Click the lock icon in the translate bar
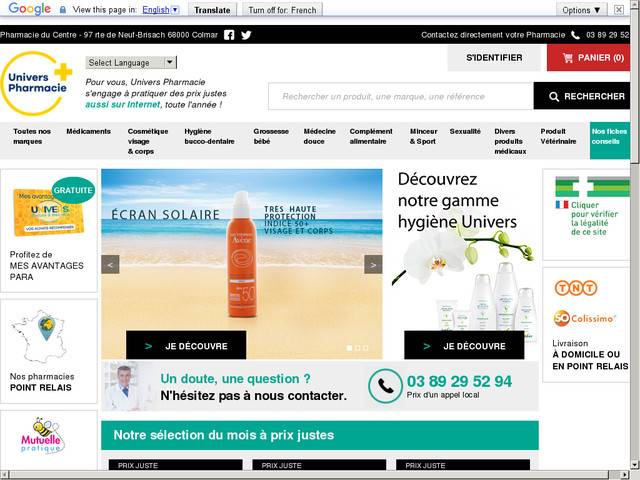The width and height of the screenshot is (640, 480). tap(63, 10)
